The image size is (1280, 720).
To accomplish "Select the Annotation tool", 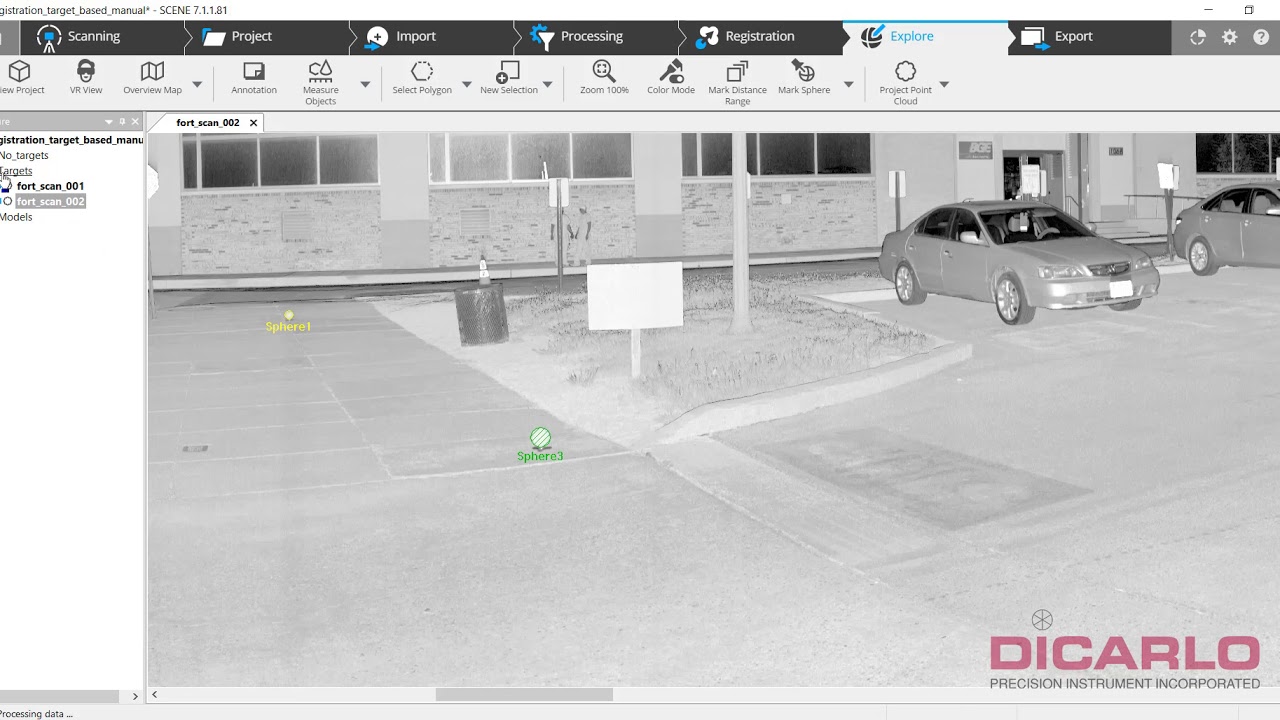I will click(254, 78).
